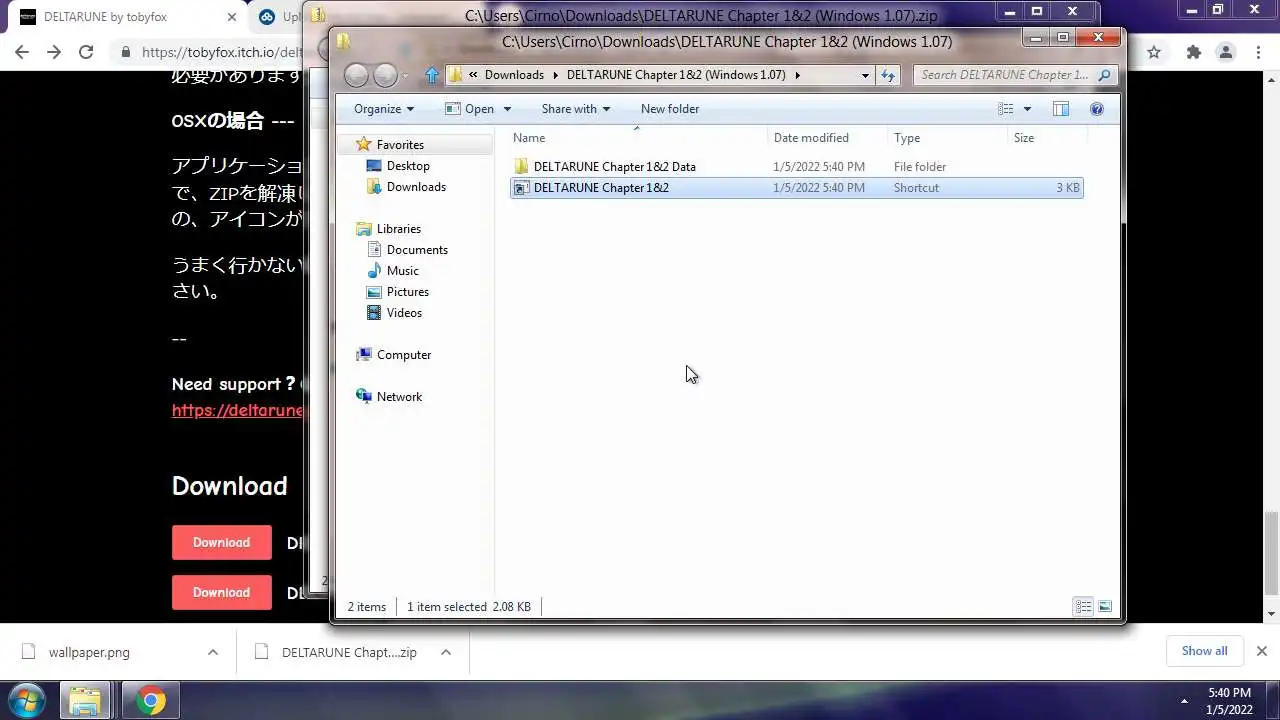Select Libraries in the navigation pane
Screen dimensions: 1280x720
tap(399, 229)
